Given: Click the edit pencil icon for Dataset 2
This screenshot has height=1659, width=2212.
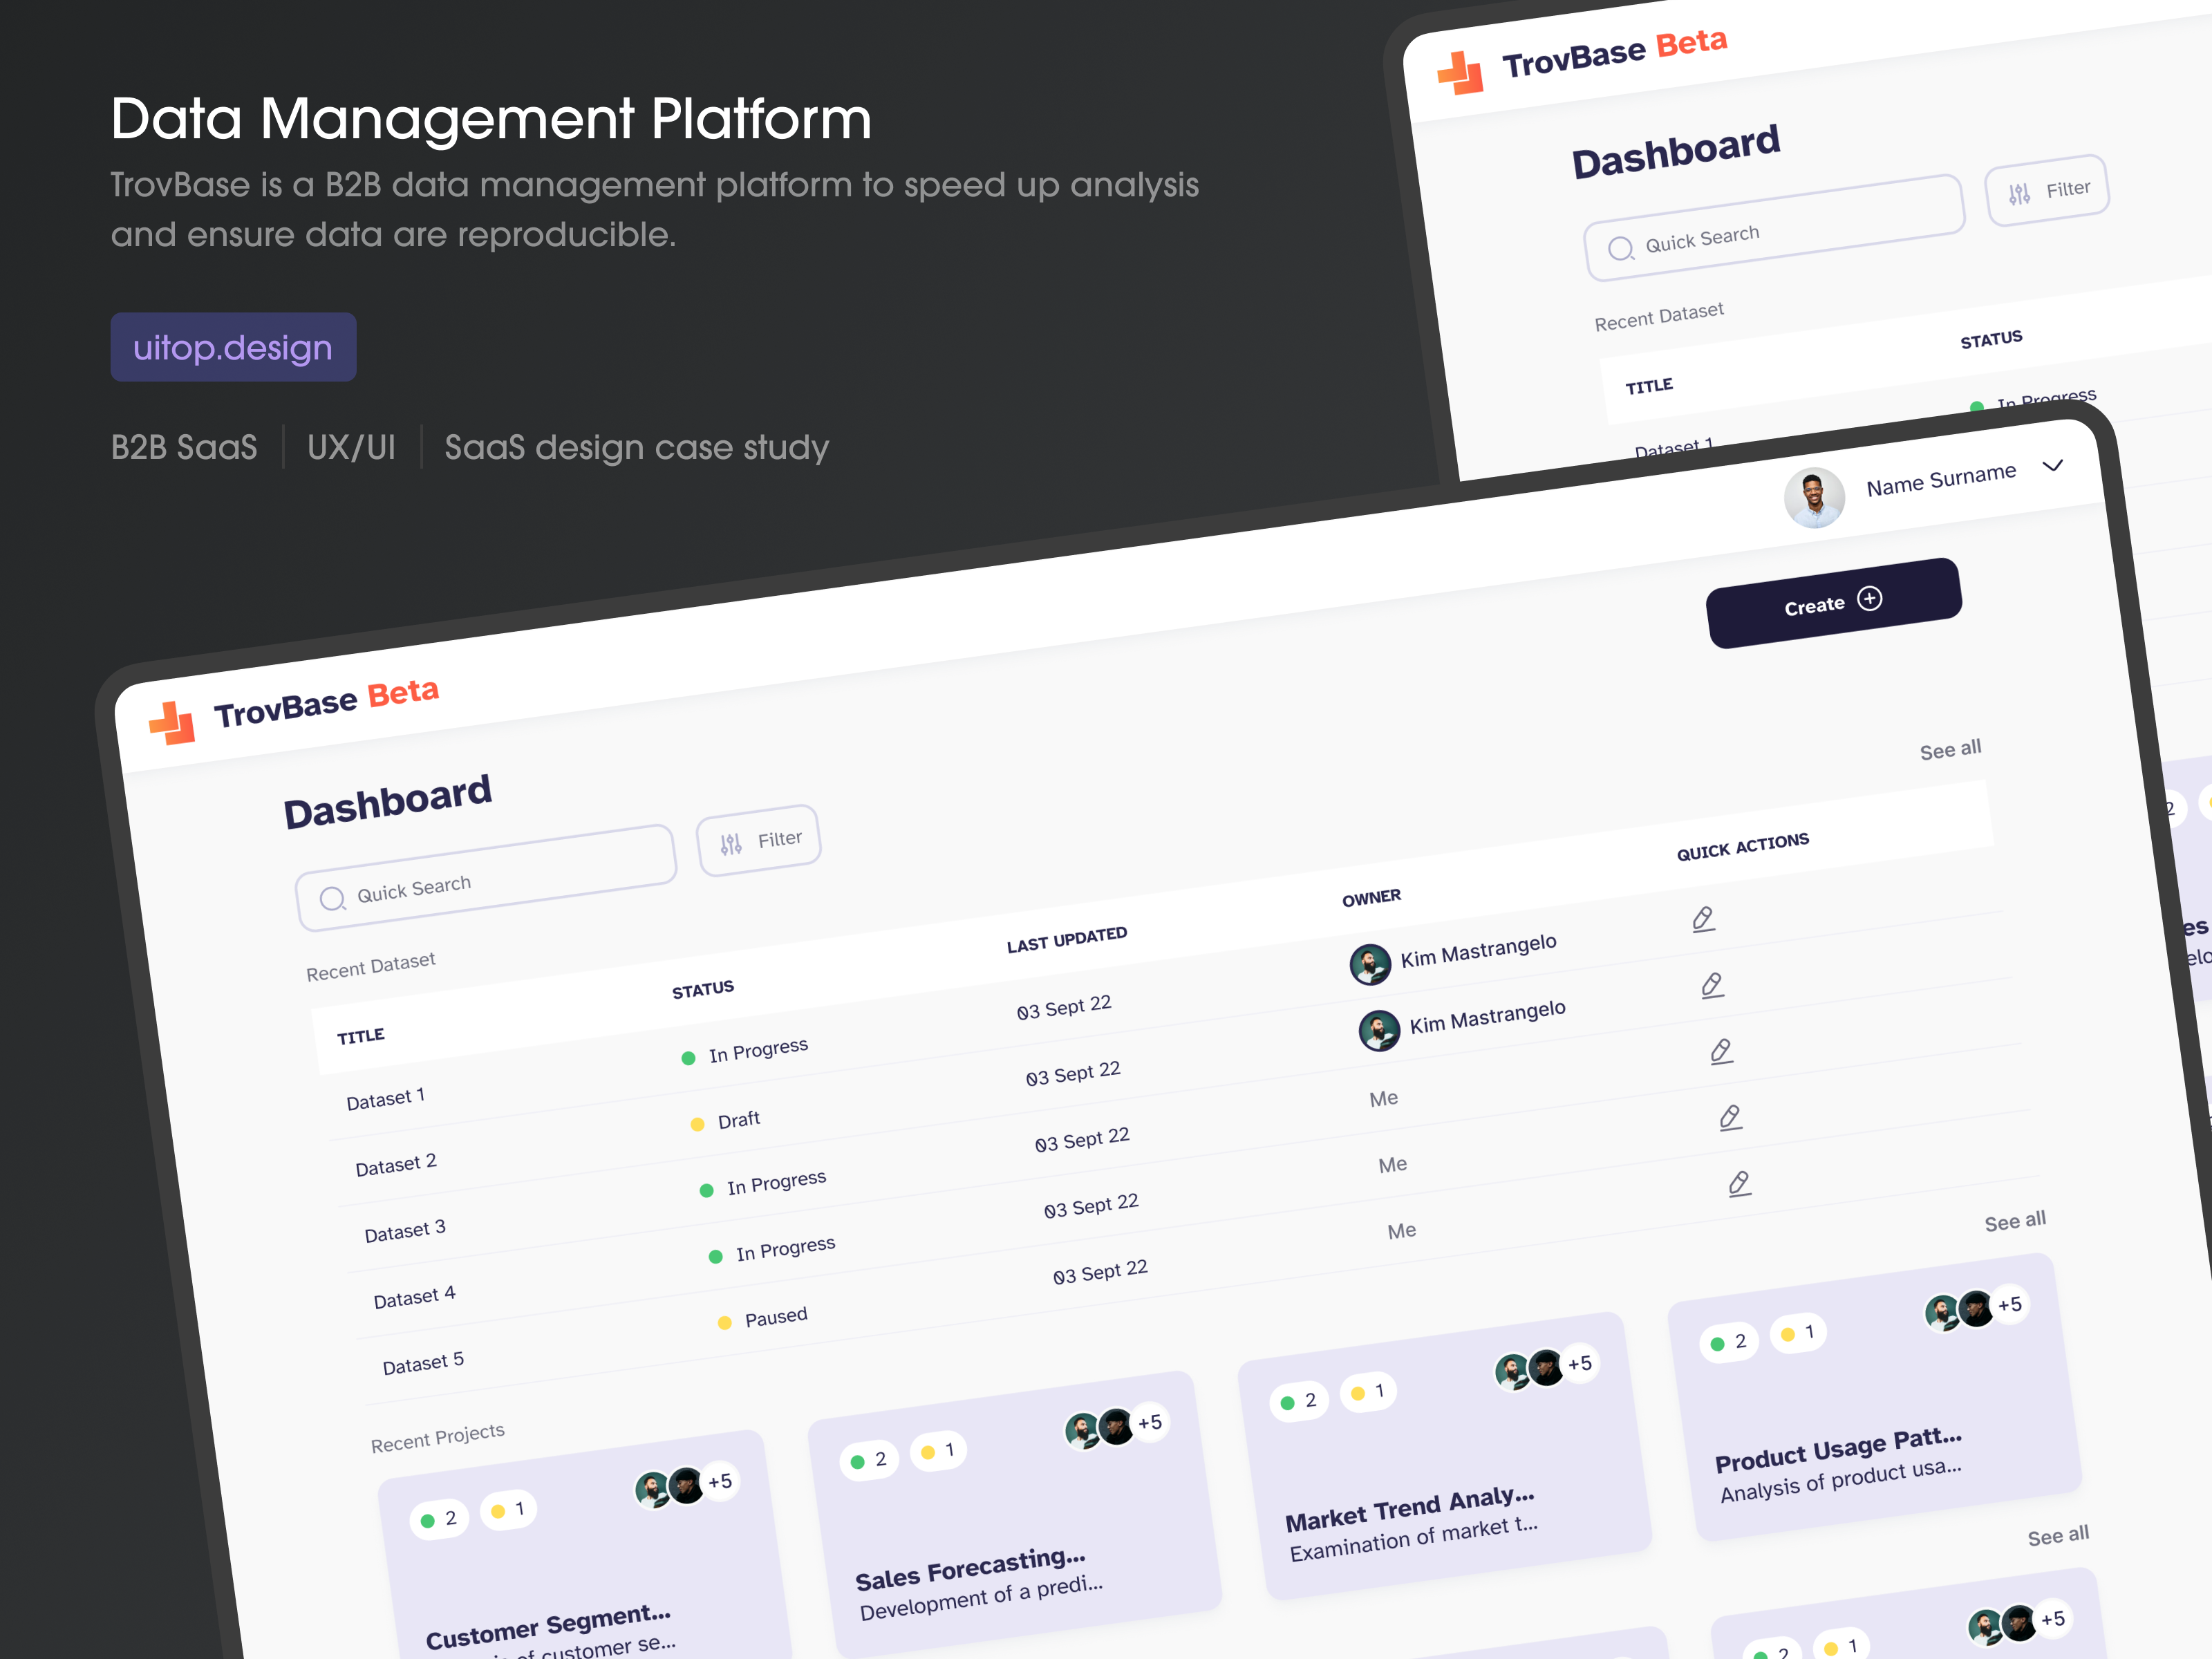Looking at the screenshot, I should [1712, 985].
